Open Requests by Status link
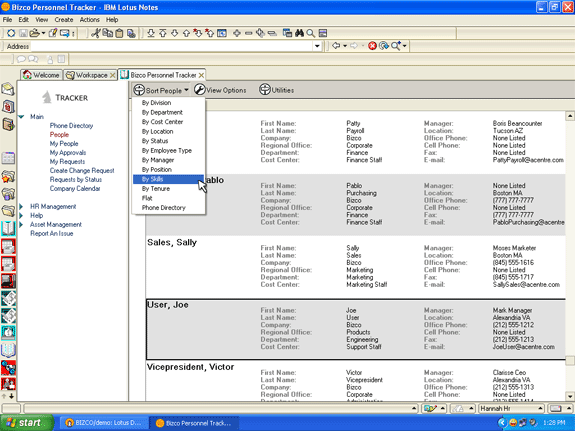 coord(76,179)
